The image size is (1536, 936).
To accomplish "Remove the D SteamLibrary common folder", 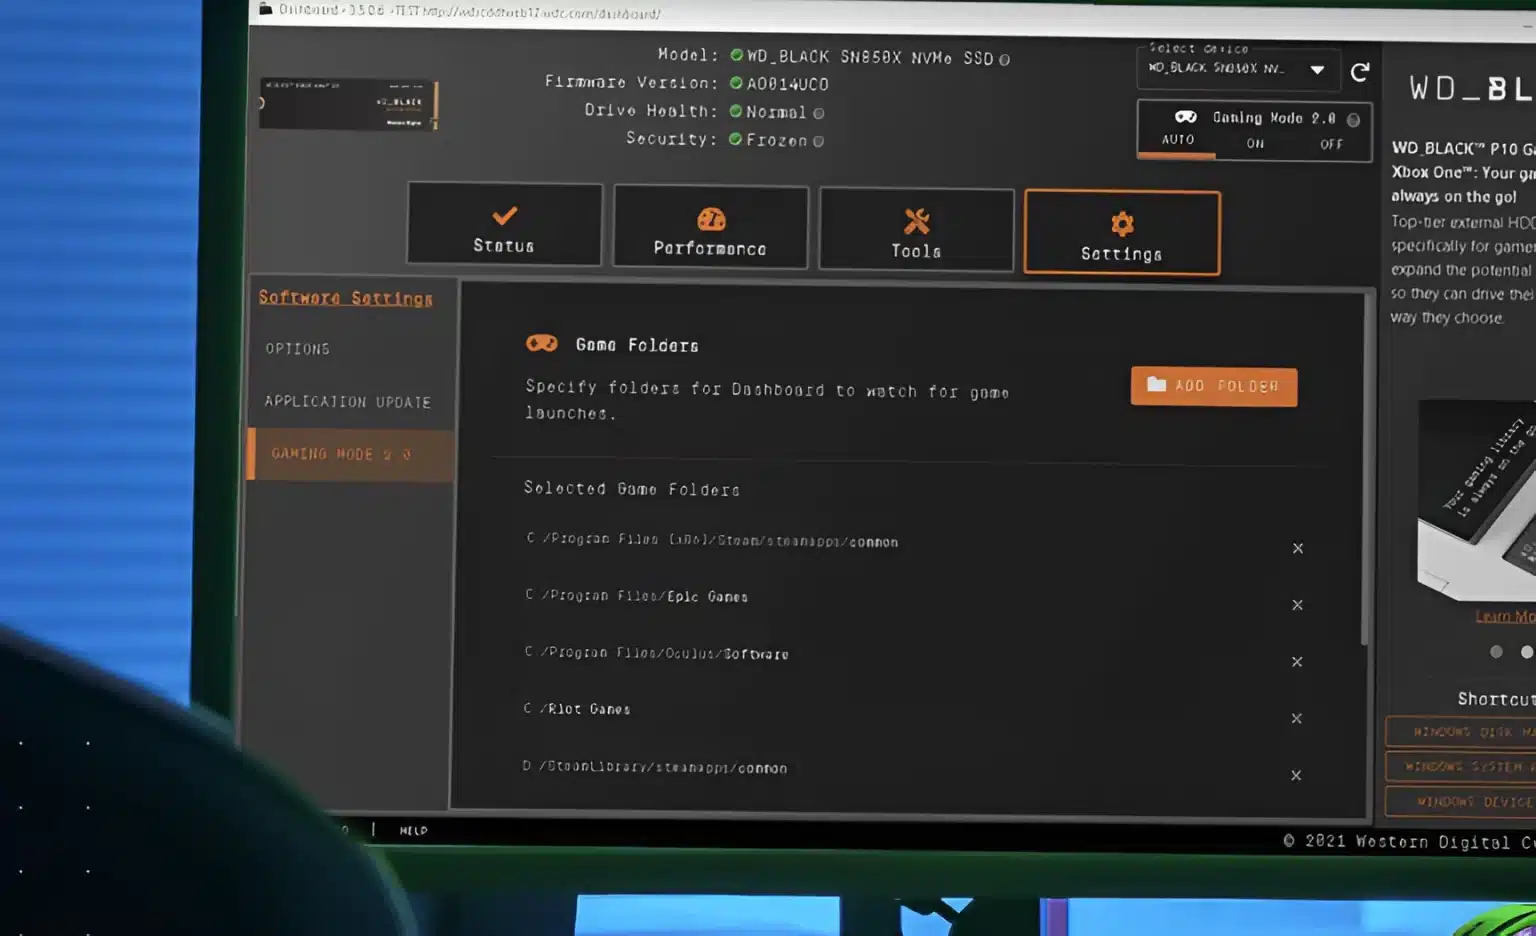I will [1296, 775].
